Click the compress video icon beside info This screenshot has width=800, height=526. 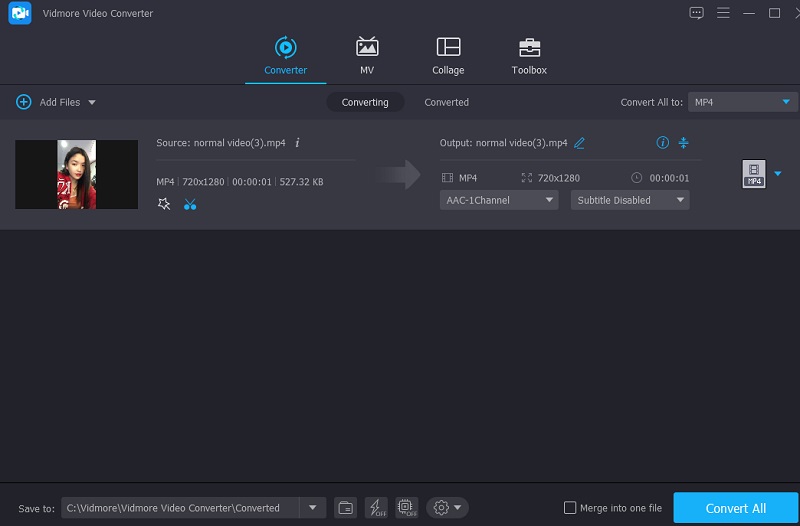[x=684, y=143]
